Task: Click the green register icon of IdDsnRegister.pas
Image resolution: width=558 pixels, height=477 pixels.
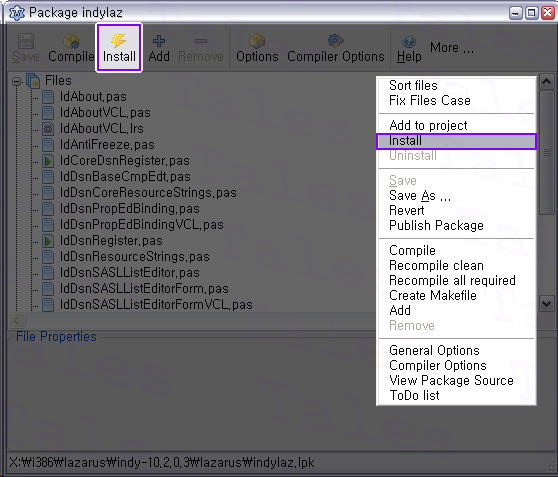Action: click(x=48, y=241)
